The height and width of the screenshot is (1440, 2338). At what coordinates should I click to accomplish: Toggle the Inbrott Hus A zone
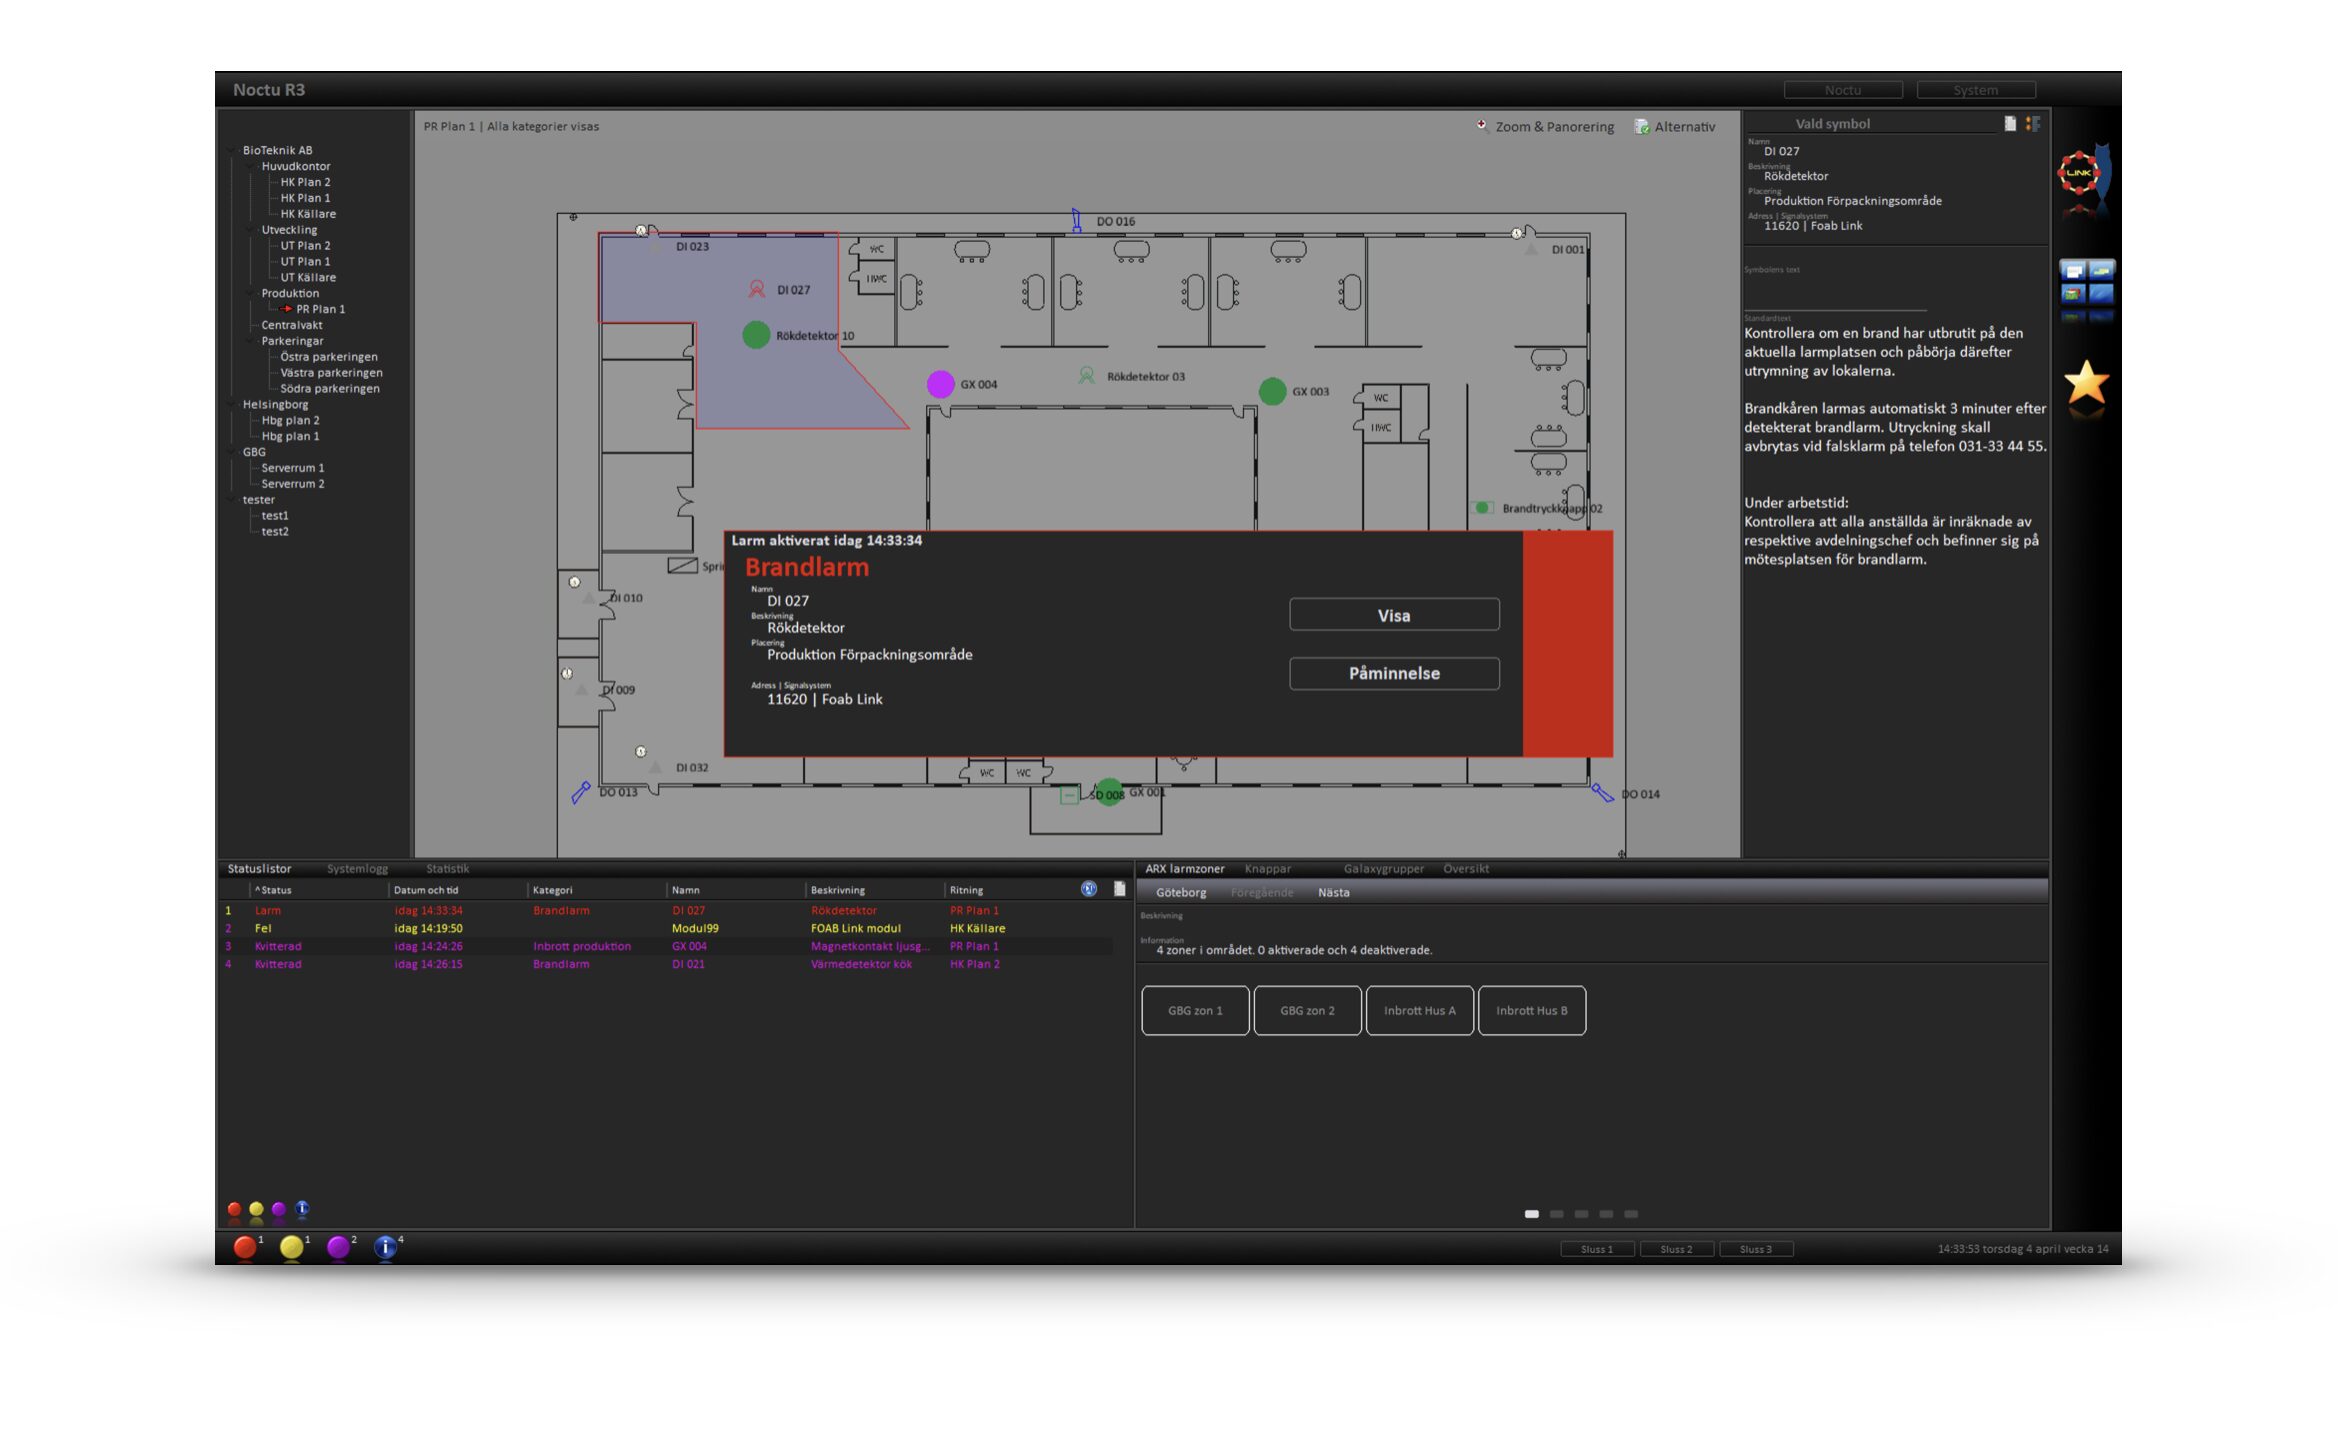click(x=1419, y=1010)
